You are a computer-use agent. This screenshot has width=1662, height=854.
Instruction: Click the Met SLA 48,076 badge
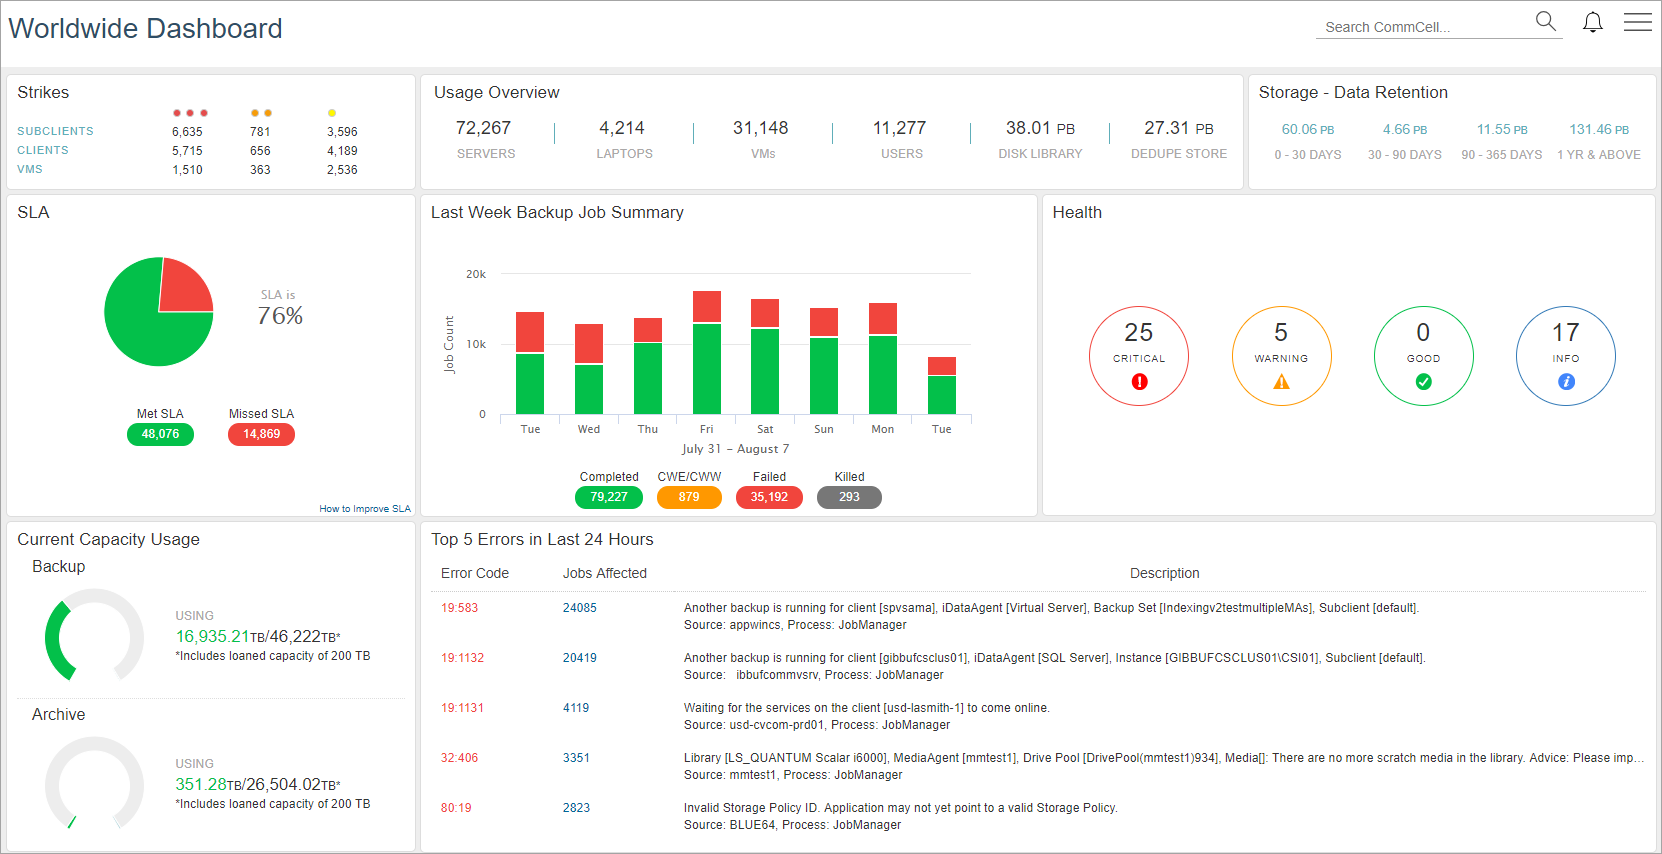coord(160,434)
